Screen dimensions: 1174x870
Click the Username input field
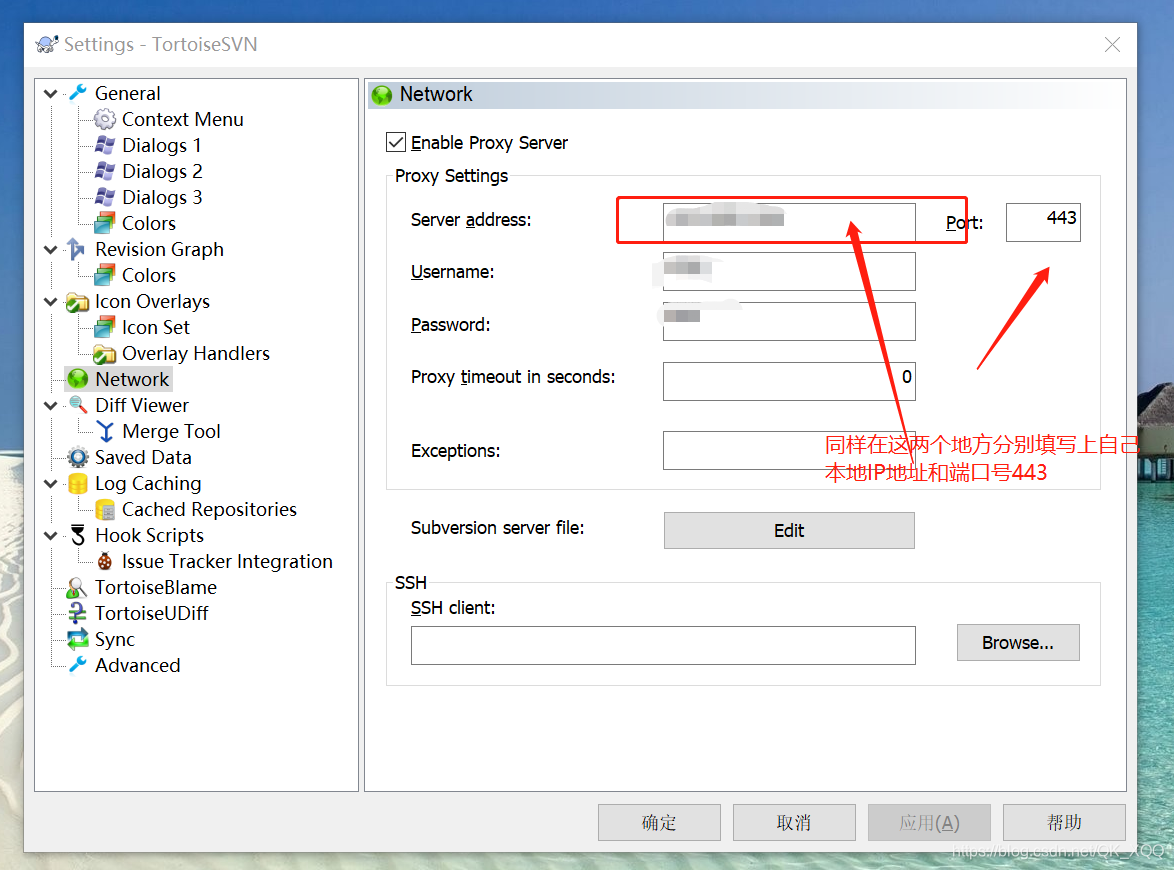(789, 271)
